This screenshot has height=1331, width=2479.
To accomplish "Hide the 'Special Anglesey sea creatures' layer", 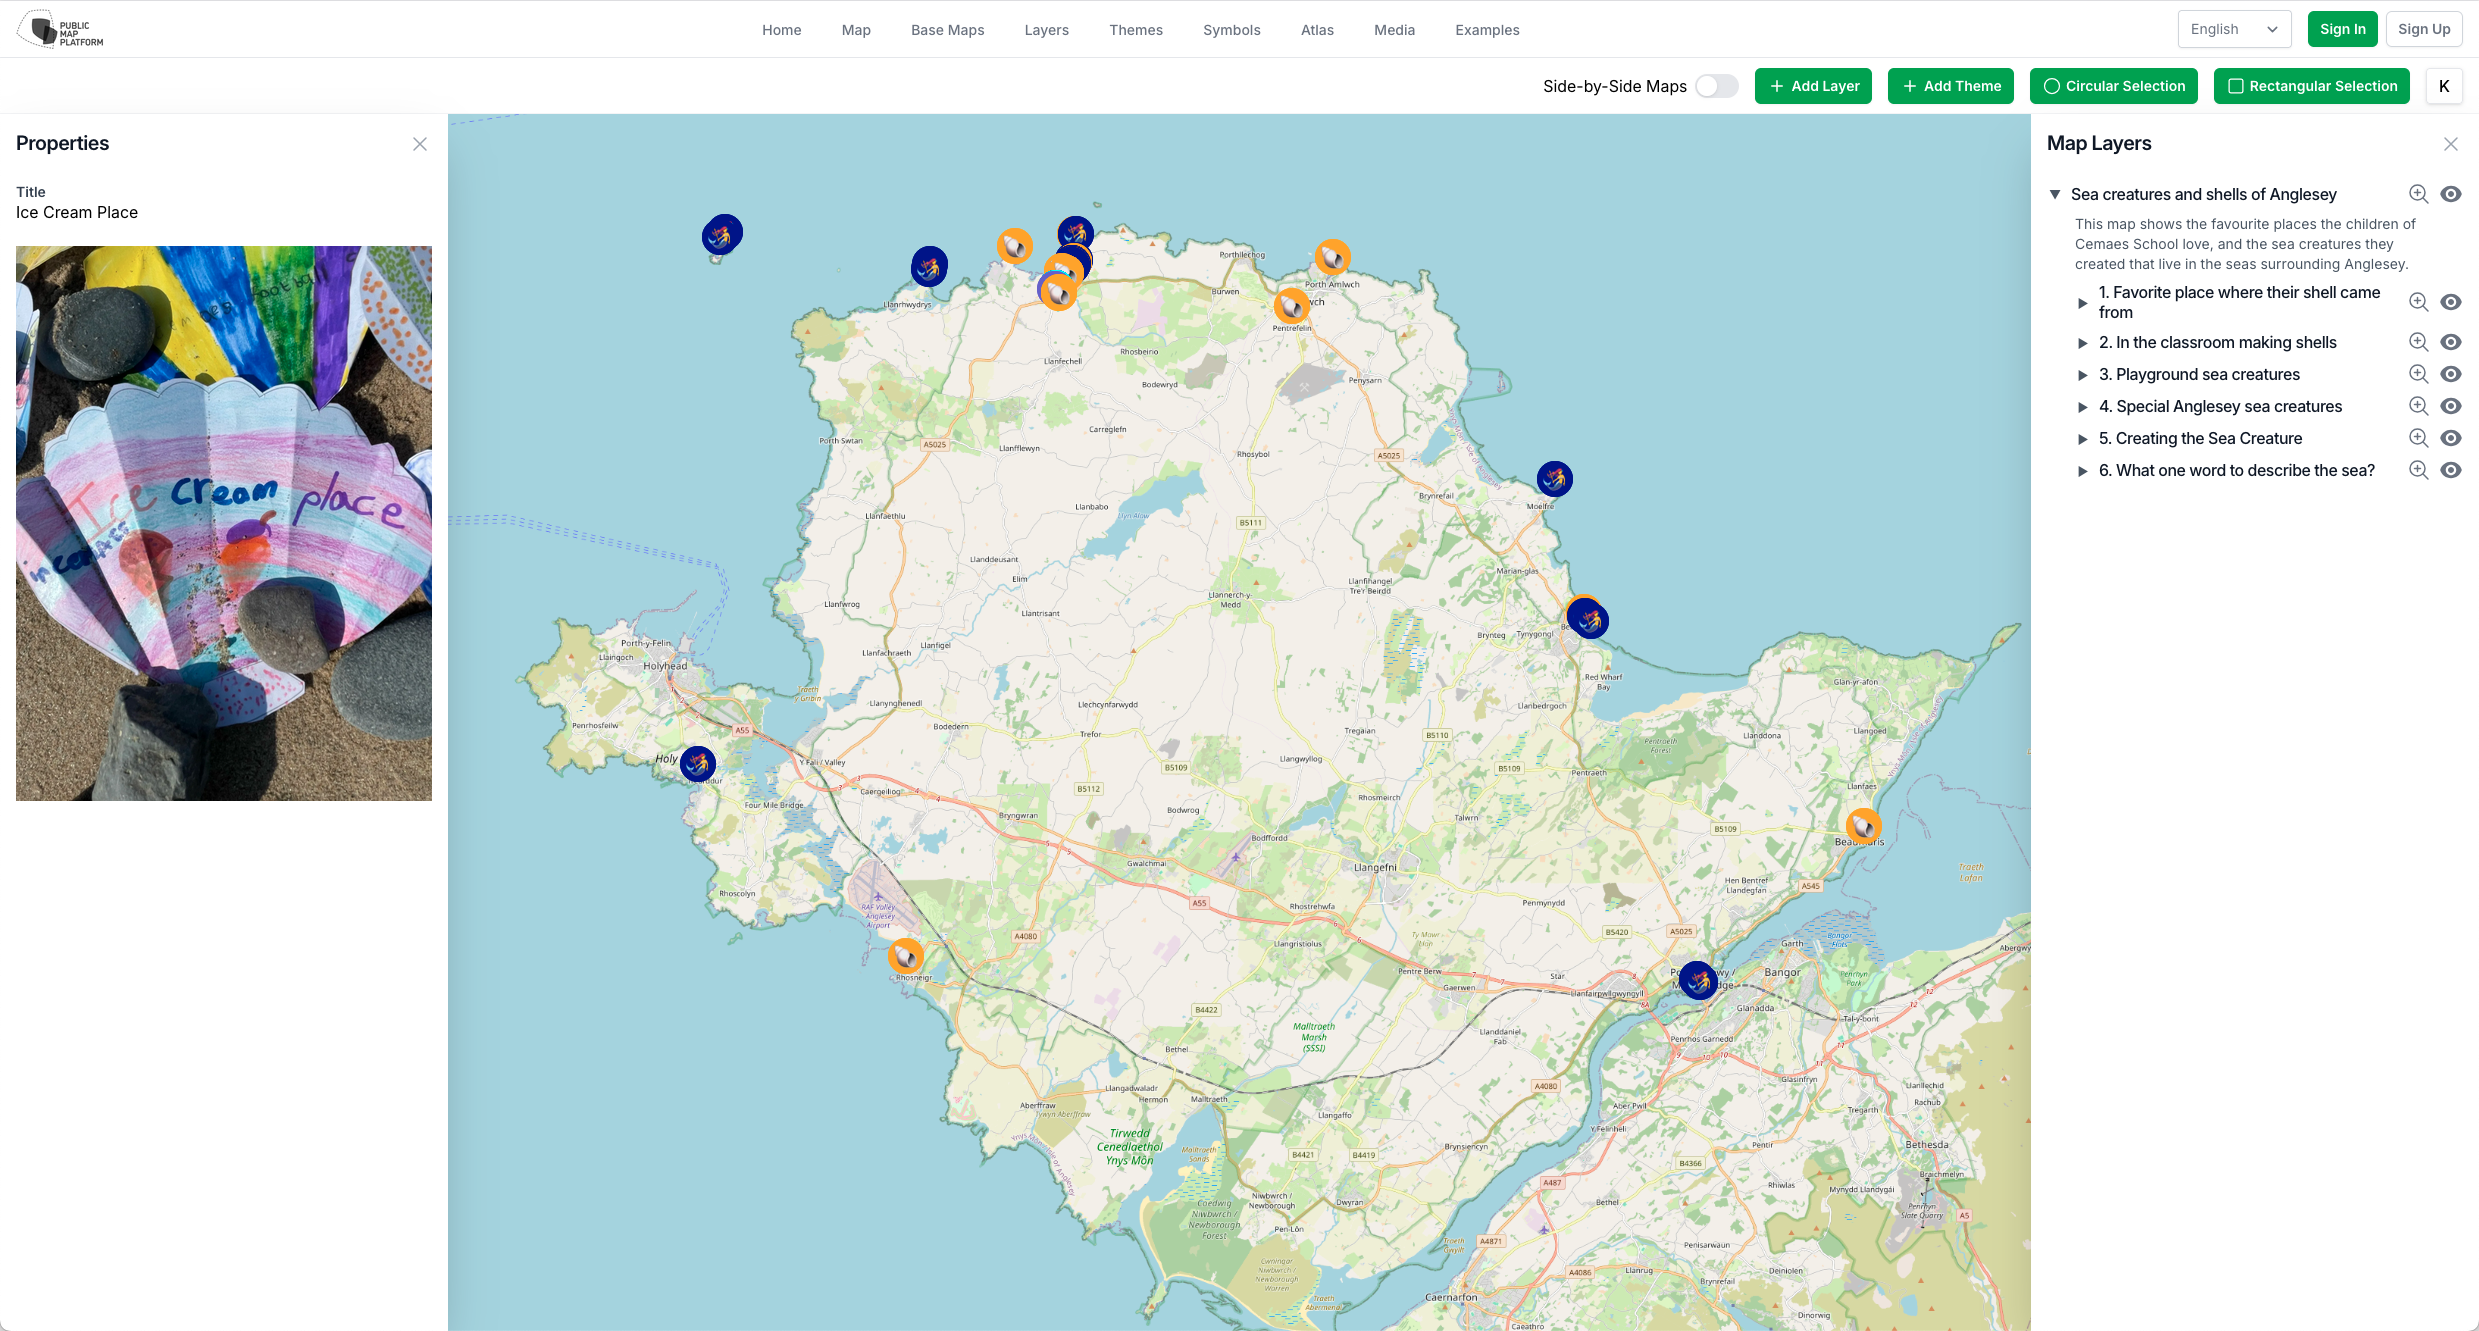I will click(x=2451, y=406).
